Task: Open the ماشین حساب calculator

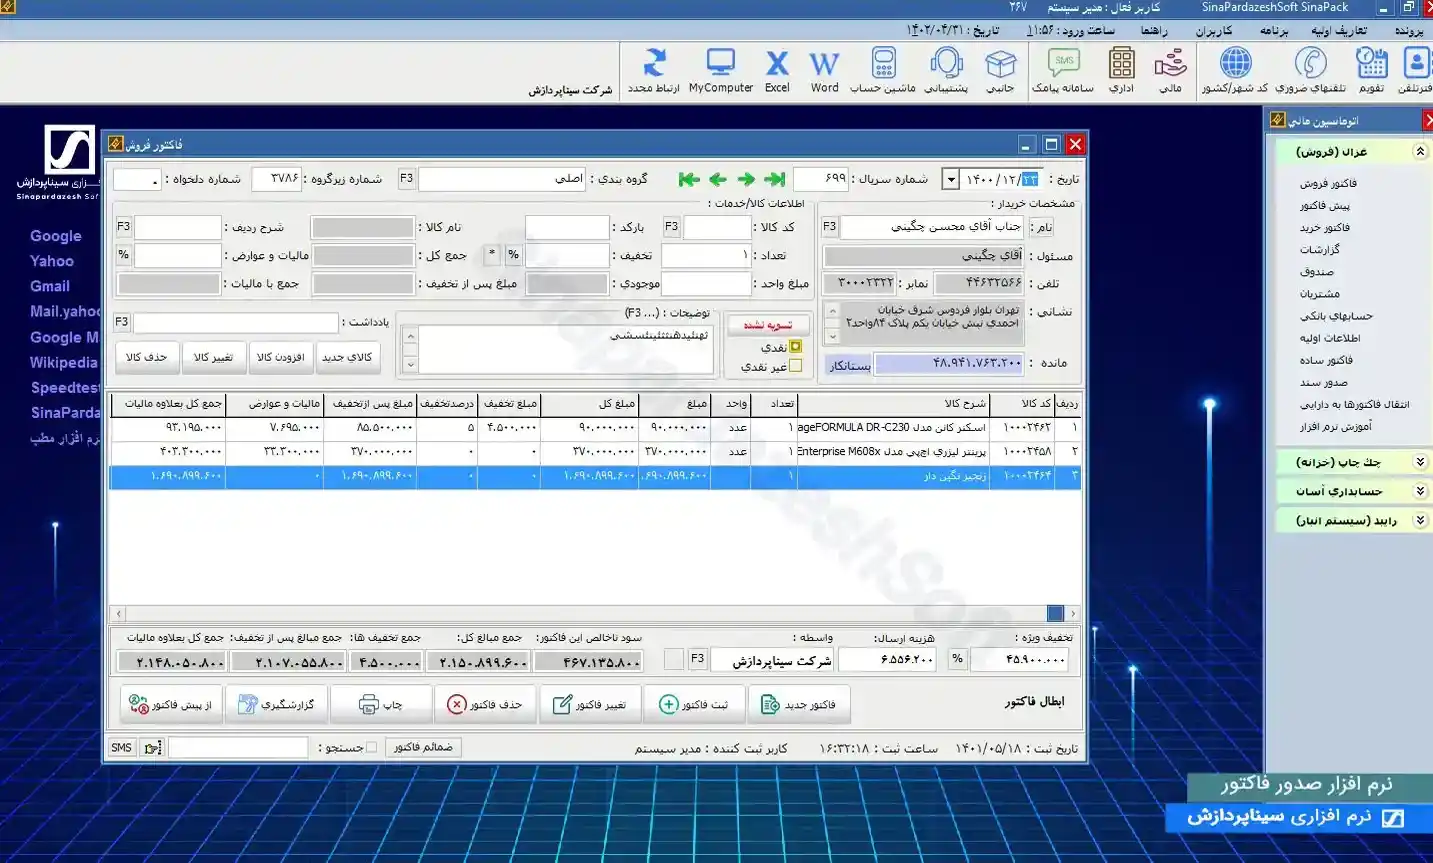Action: (883, 71)
